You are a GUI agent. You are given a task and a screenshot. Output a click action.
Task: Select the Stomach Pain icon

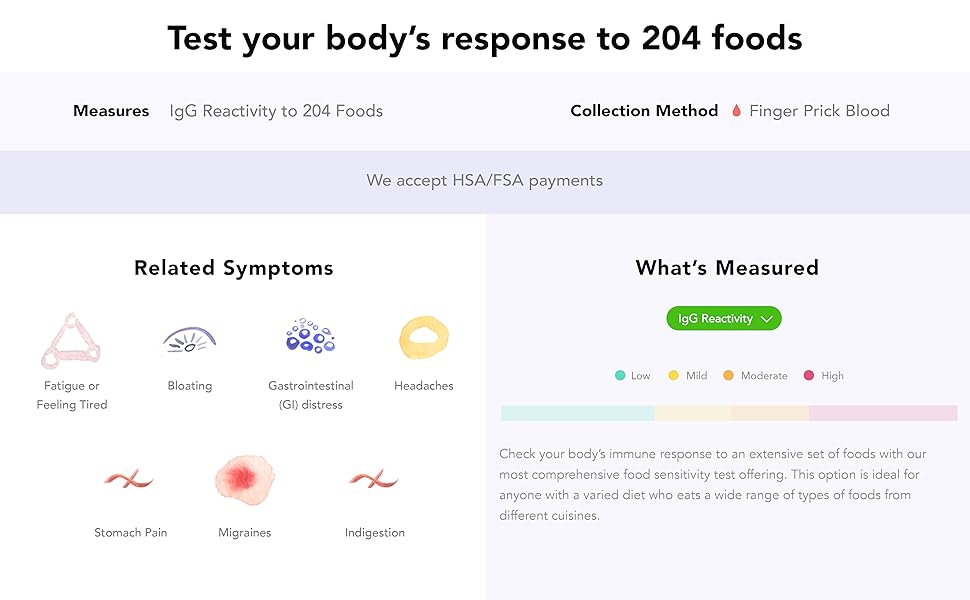point(129,481)
